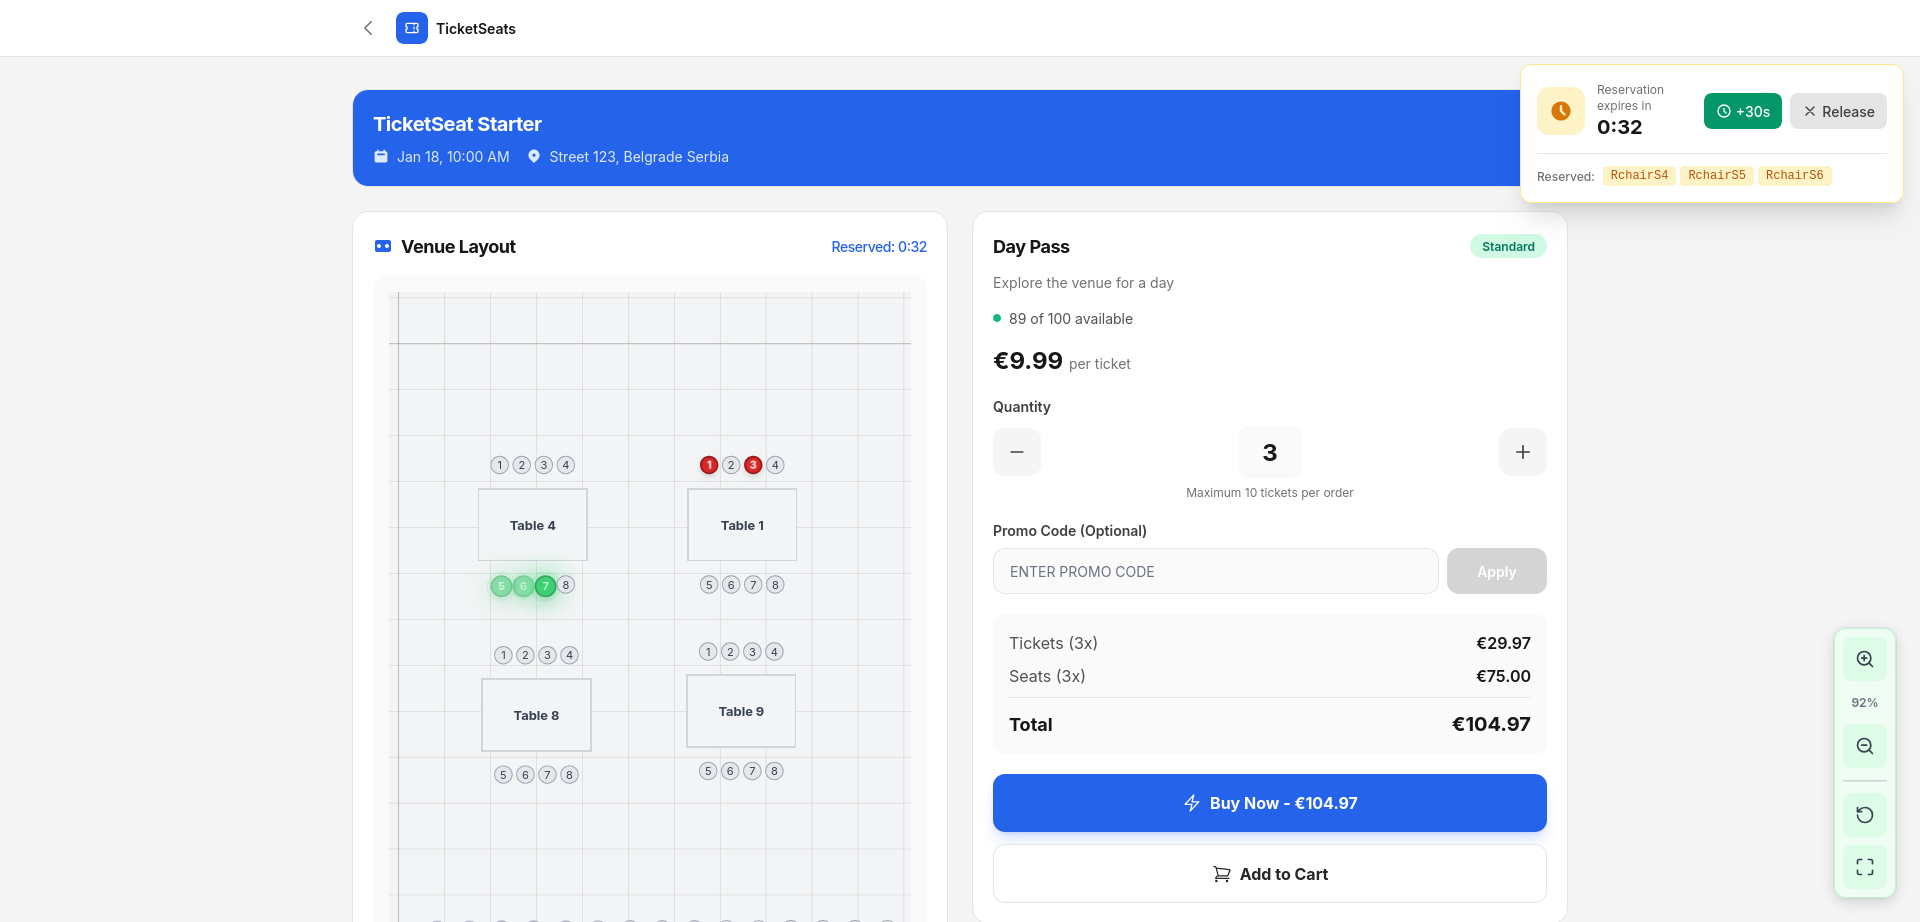Select seat 5 below Table 8

503,775
